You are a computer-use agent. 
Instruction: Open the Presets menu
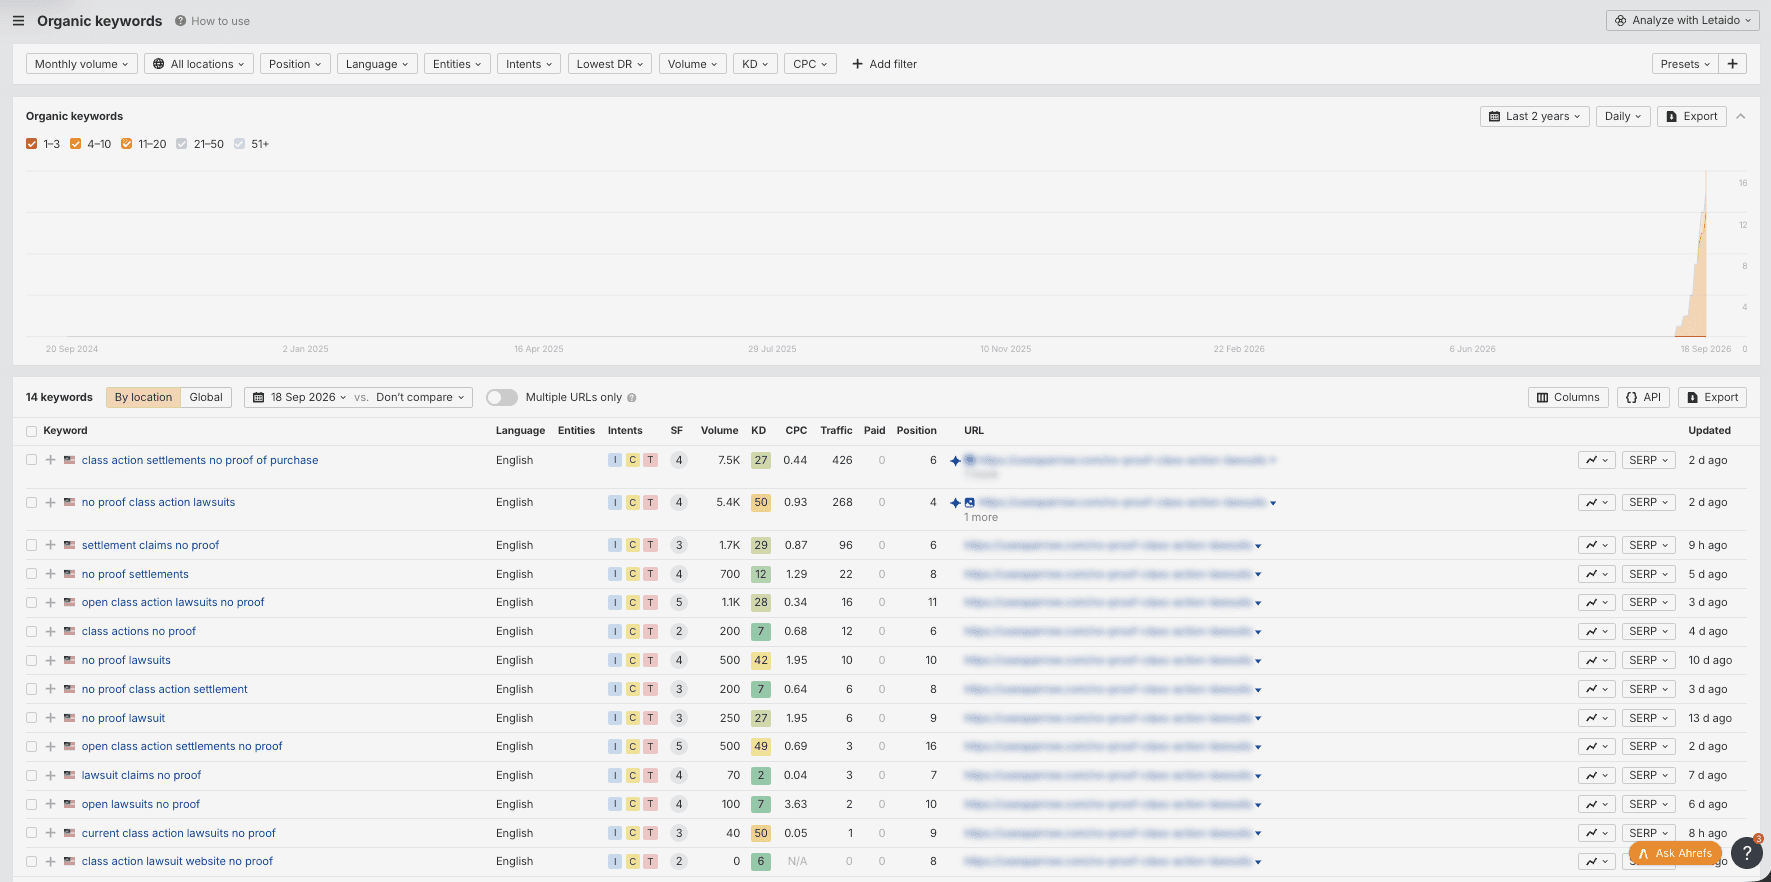point(1685,64)
